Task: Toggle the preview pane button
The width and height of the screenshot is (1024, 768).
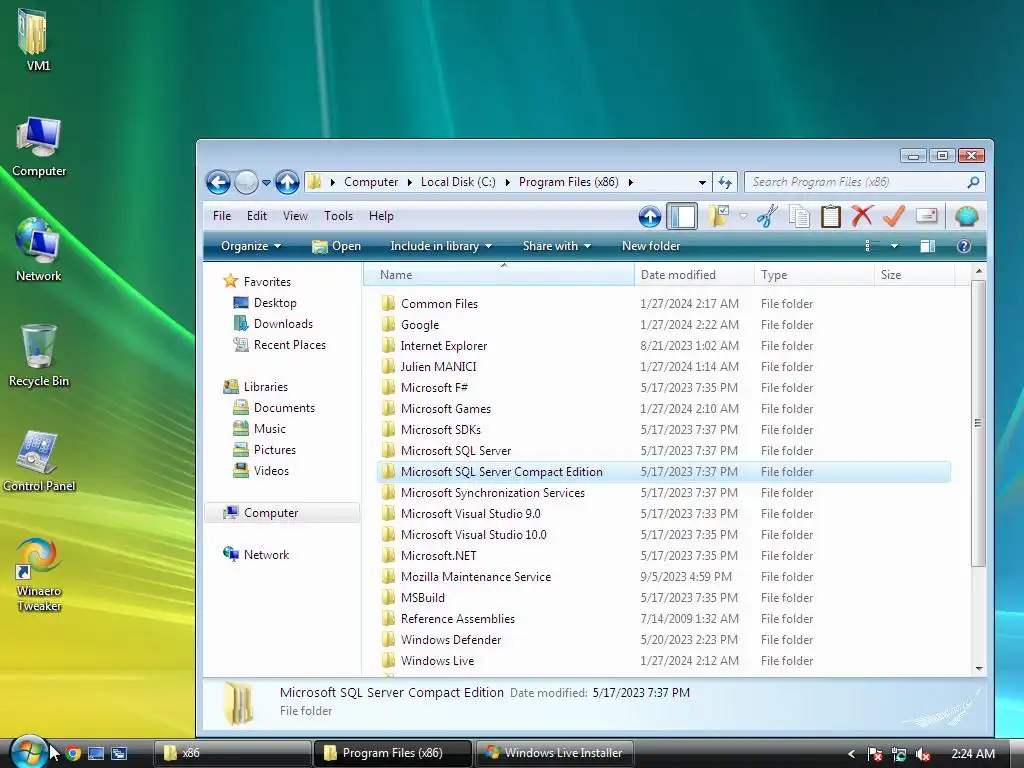Action: pyautogui.click(x=927, y=246)
